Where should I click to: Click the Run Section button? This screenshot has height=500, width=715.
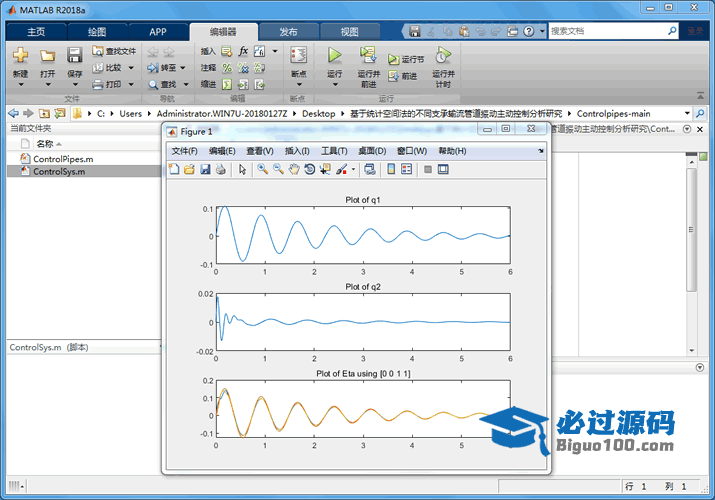point(406,59)
